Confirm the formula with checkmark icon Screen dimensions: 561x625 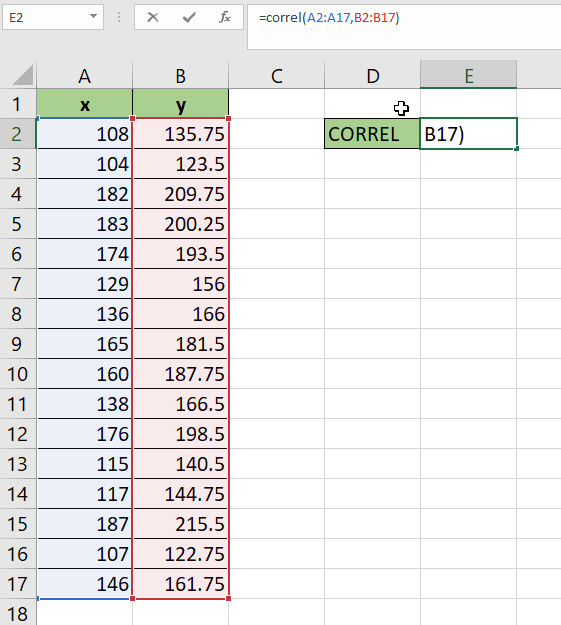pos(189,17)
